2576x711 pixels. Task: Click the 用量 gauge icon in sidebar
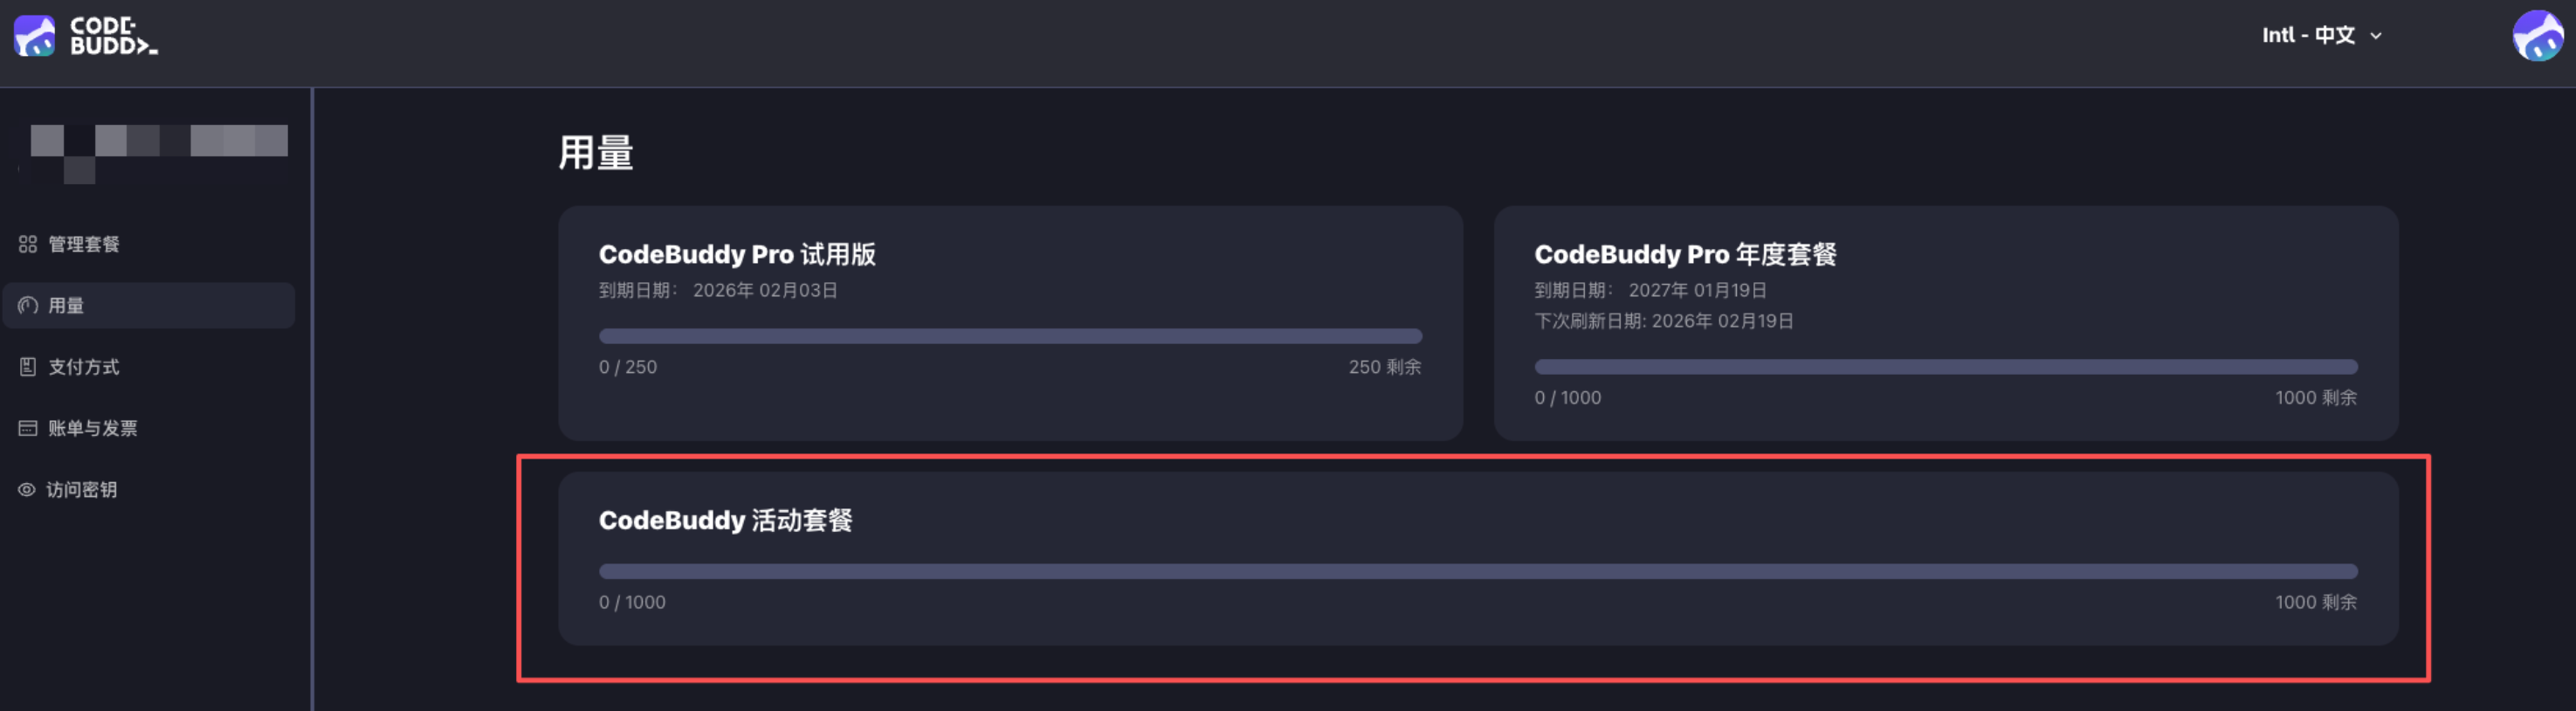pyautogui.click(x=27, y=305)
